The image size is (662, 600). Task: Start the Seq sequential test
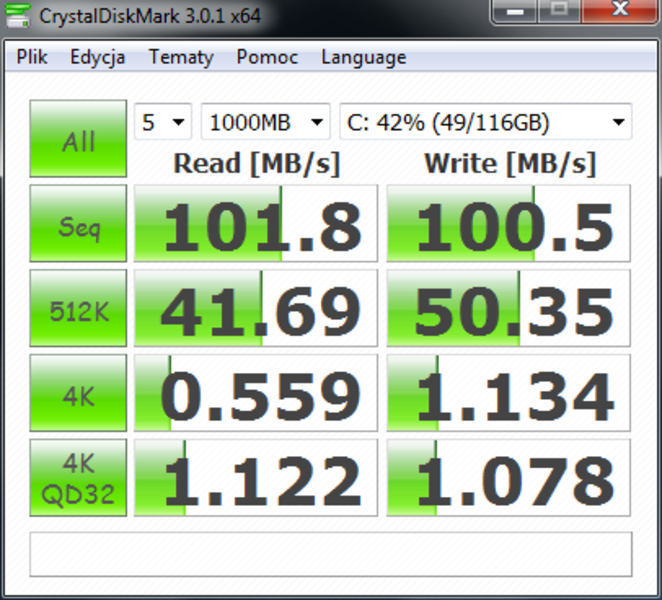(x=78, y=223)
